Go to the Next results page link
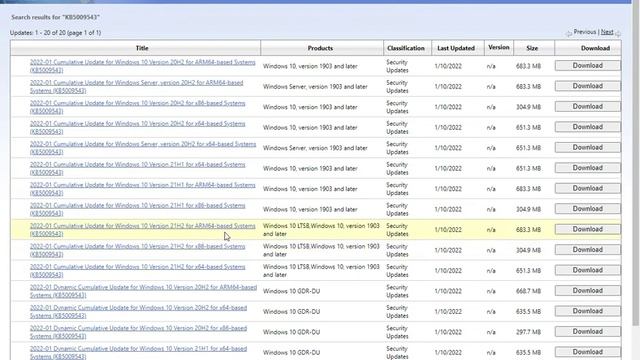This screenshot has width=640, height=360. pos(607,32)
